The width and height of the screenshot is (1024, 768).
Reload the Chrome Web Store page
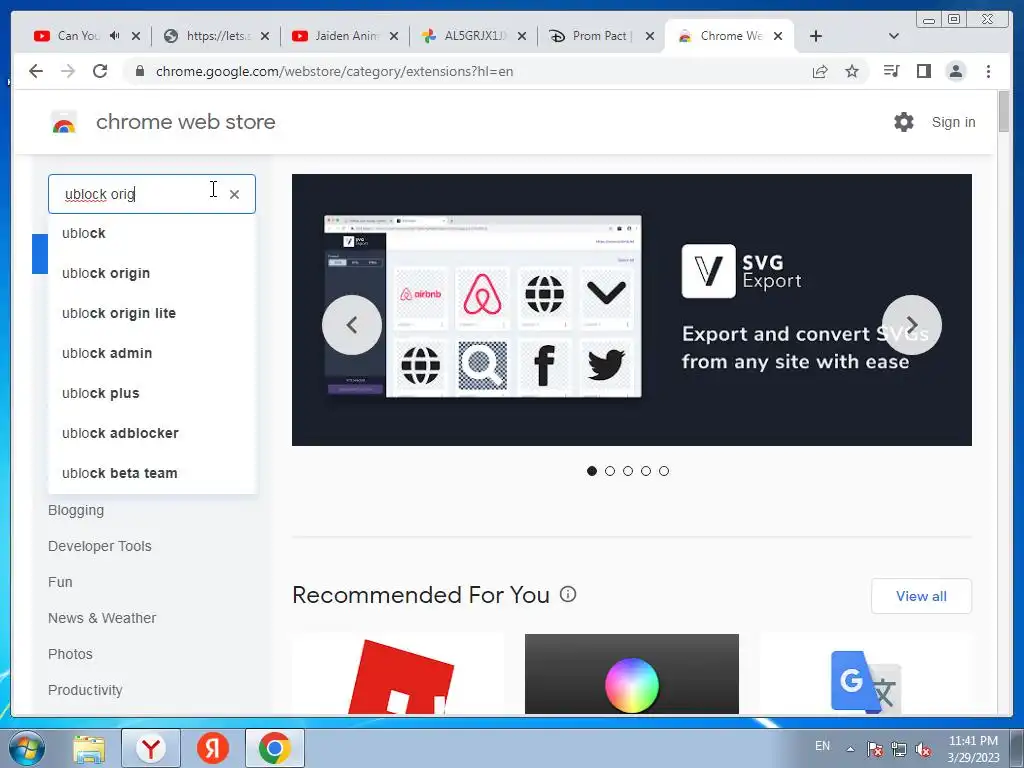pyautogui.click(x=100, y=71)
